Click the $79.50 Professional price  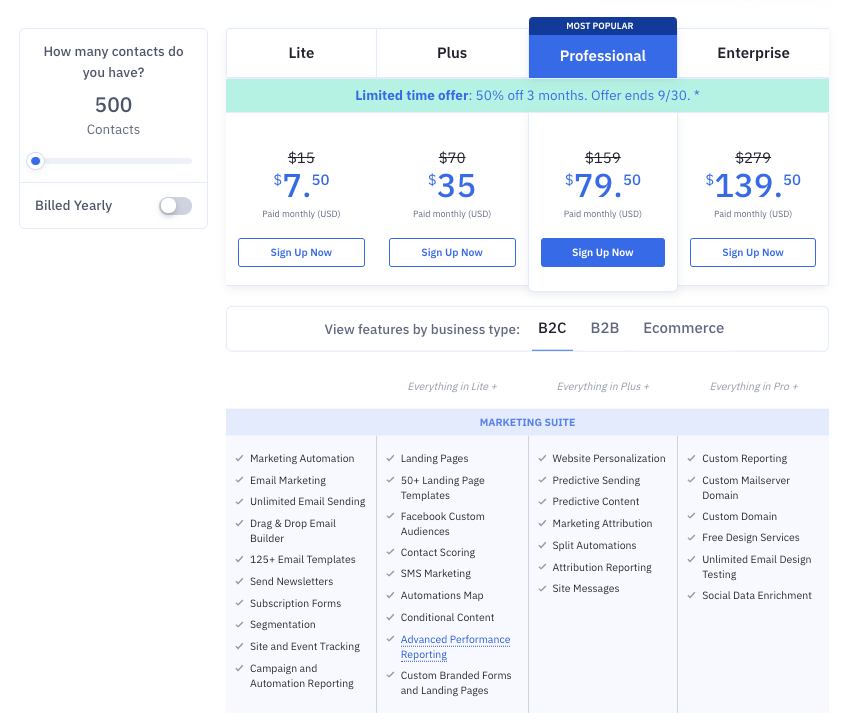pyautogui.click(x=603, y=185)
